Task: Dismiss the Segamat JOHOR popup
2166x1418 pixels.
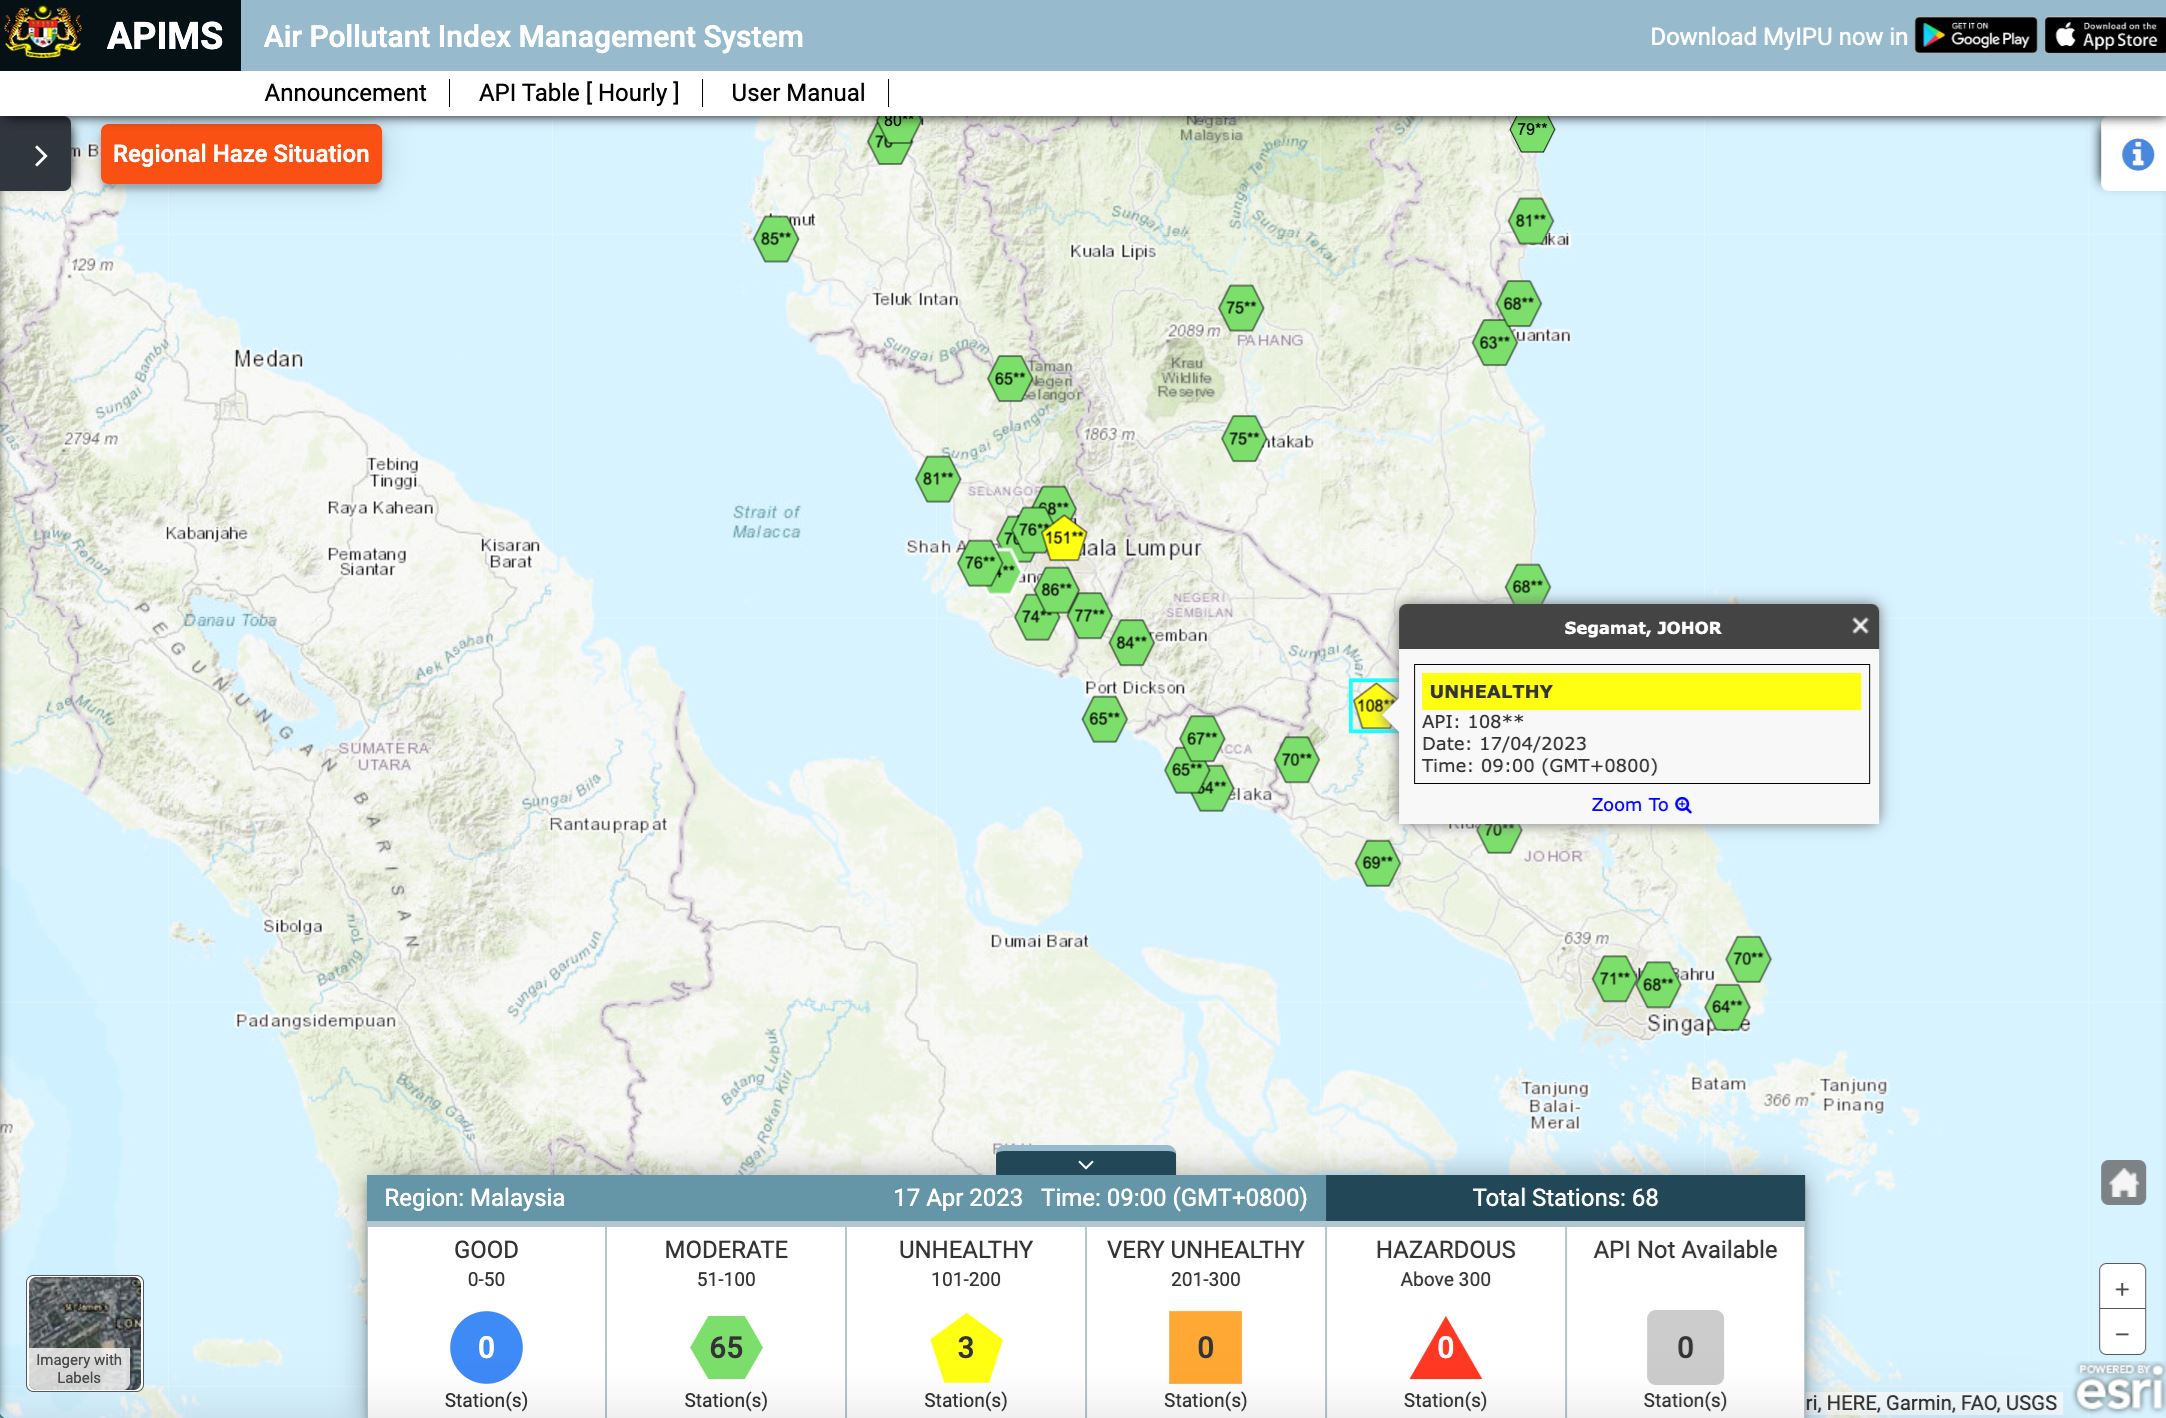Action: (x=1860, y=626)
